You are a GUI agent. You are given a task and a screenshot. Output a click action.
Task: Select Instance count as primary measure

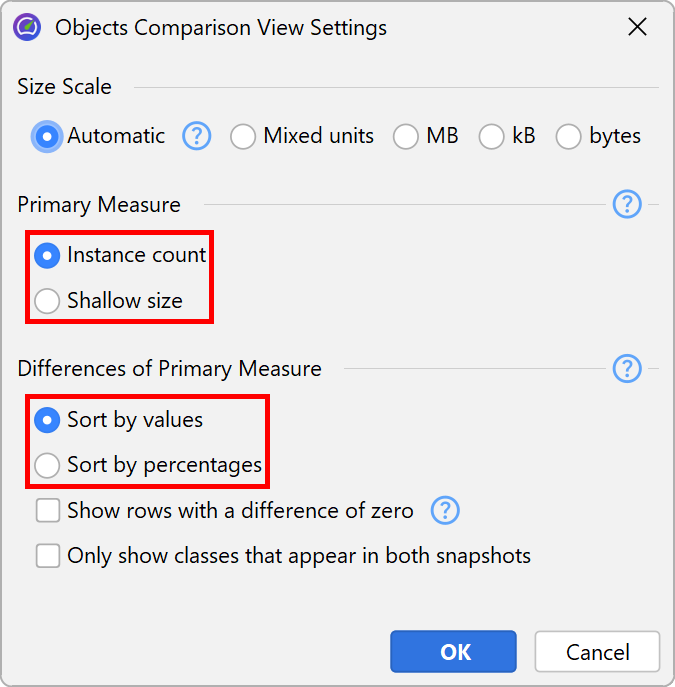point(47,255)
